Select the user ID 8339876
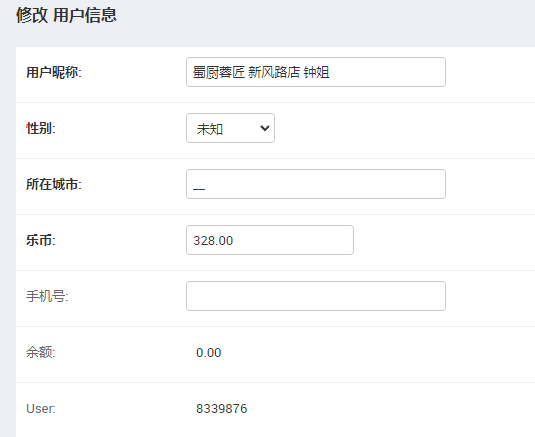 coord(221,408)
